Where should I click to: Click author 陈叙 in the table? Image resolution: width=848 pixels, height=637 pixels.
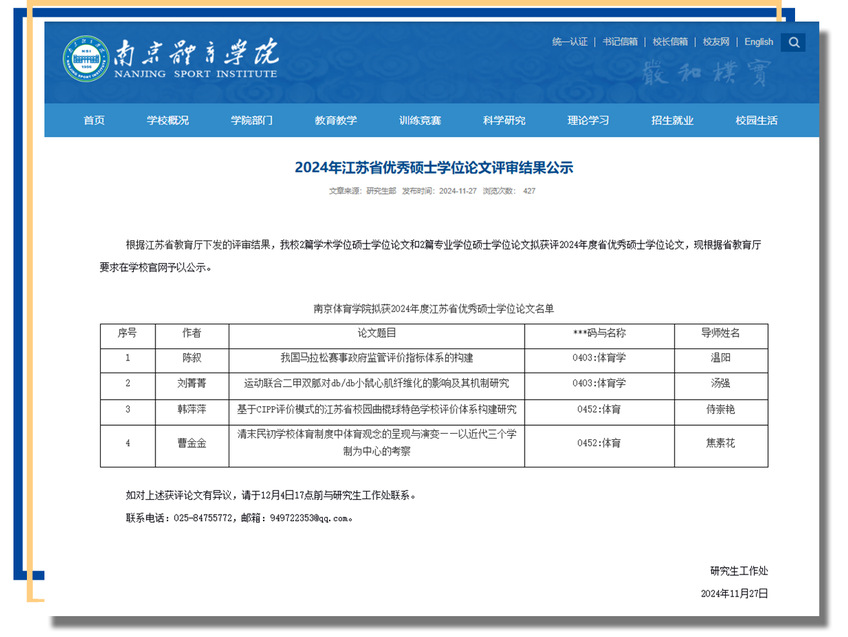191,357
